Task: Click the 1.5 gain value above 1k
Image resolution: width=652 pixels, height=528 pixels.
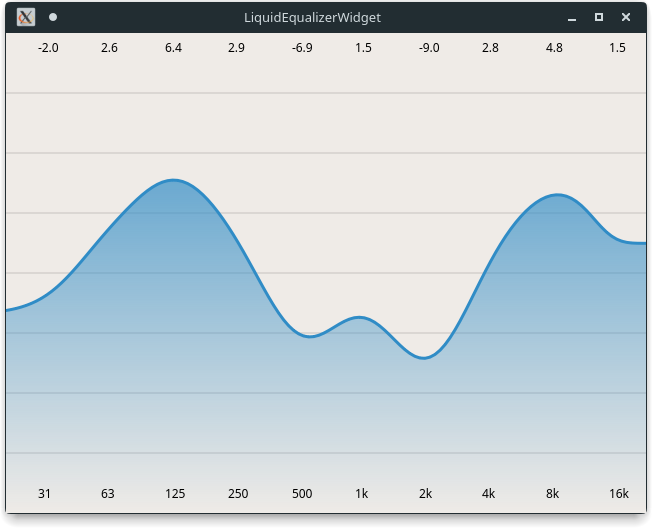Action: [363, 48]
